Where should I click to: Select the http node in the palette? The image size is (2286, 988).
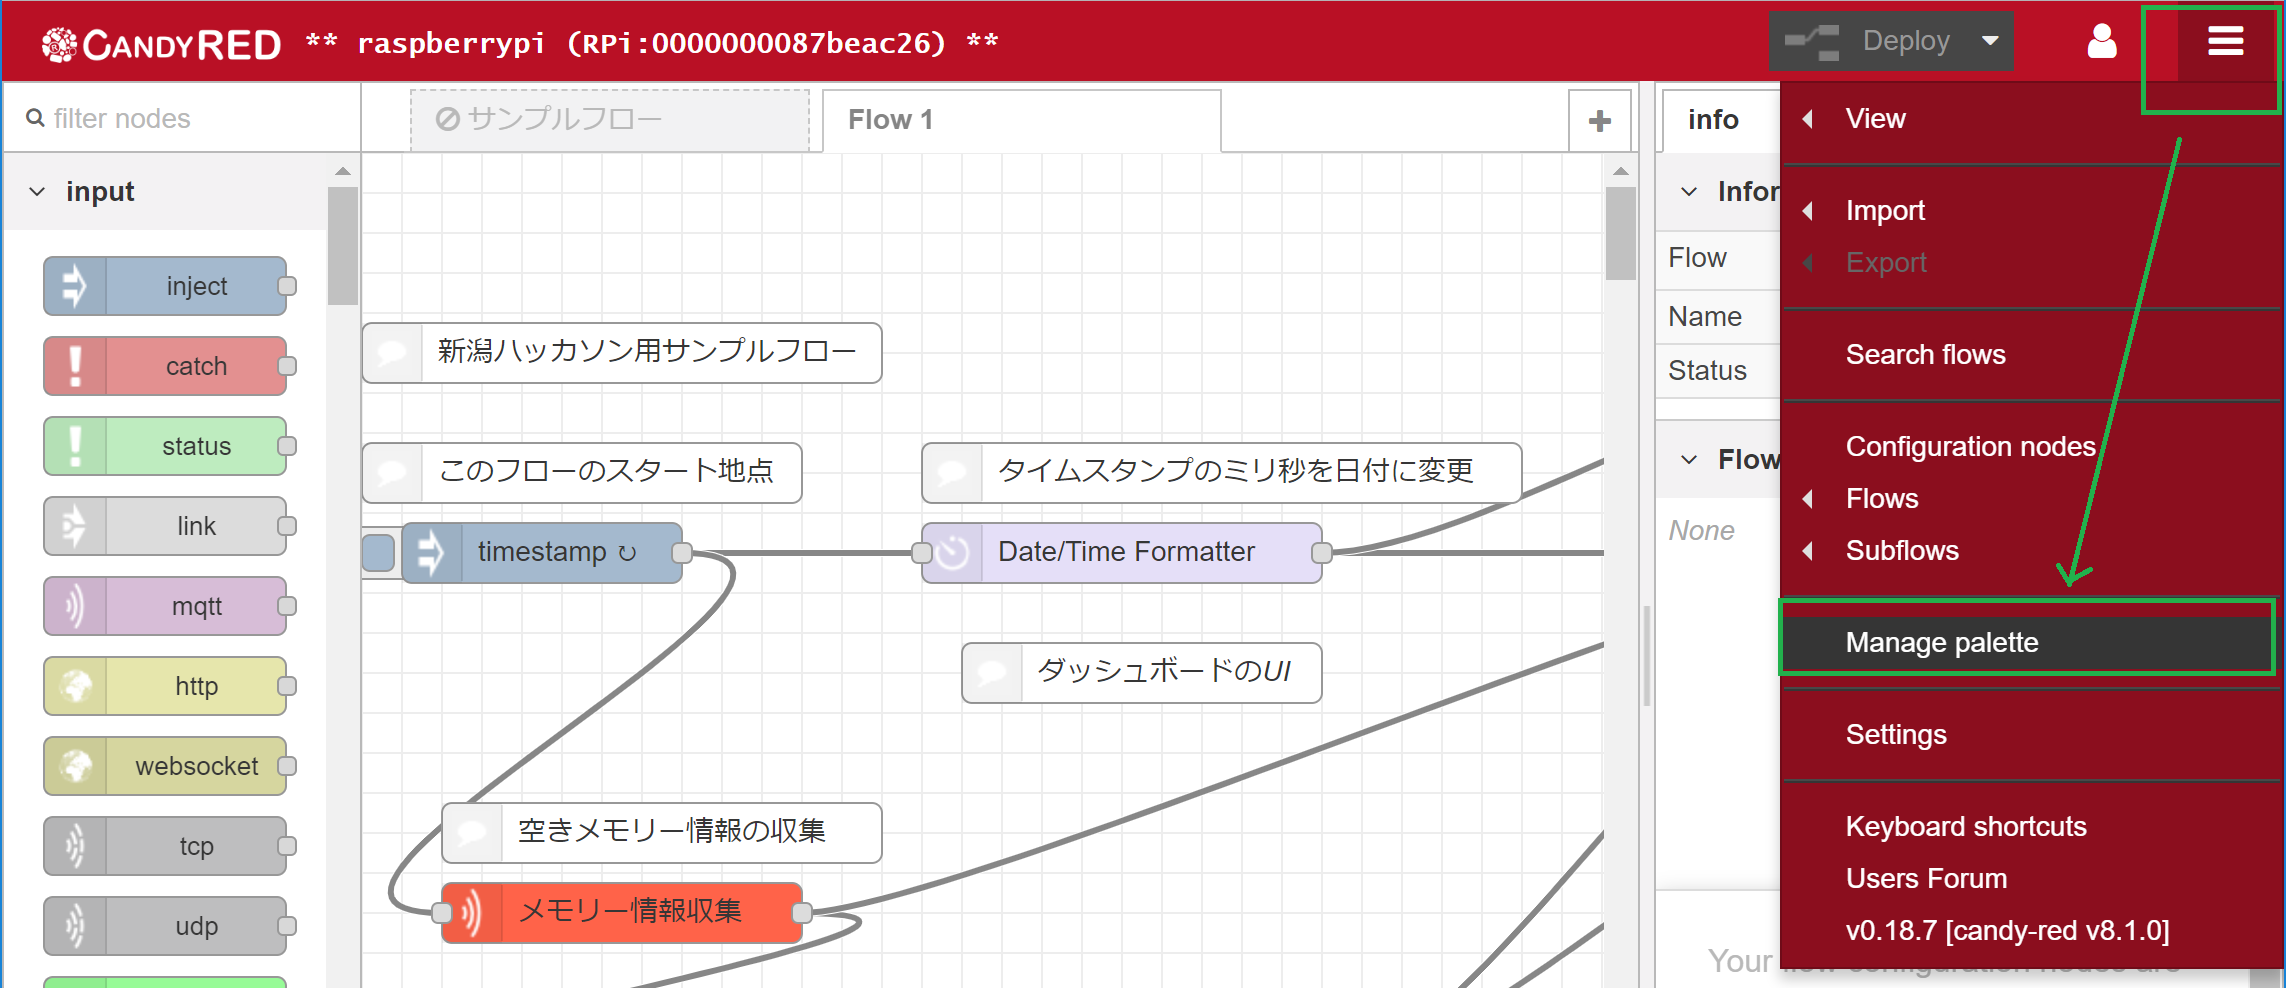166,686
